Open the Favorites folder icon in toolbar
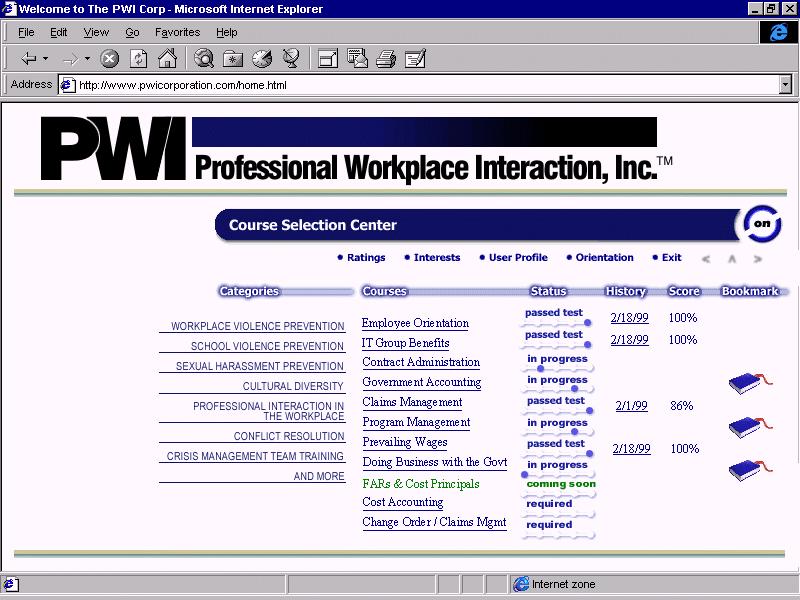 point(233,59)
